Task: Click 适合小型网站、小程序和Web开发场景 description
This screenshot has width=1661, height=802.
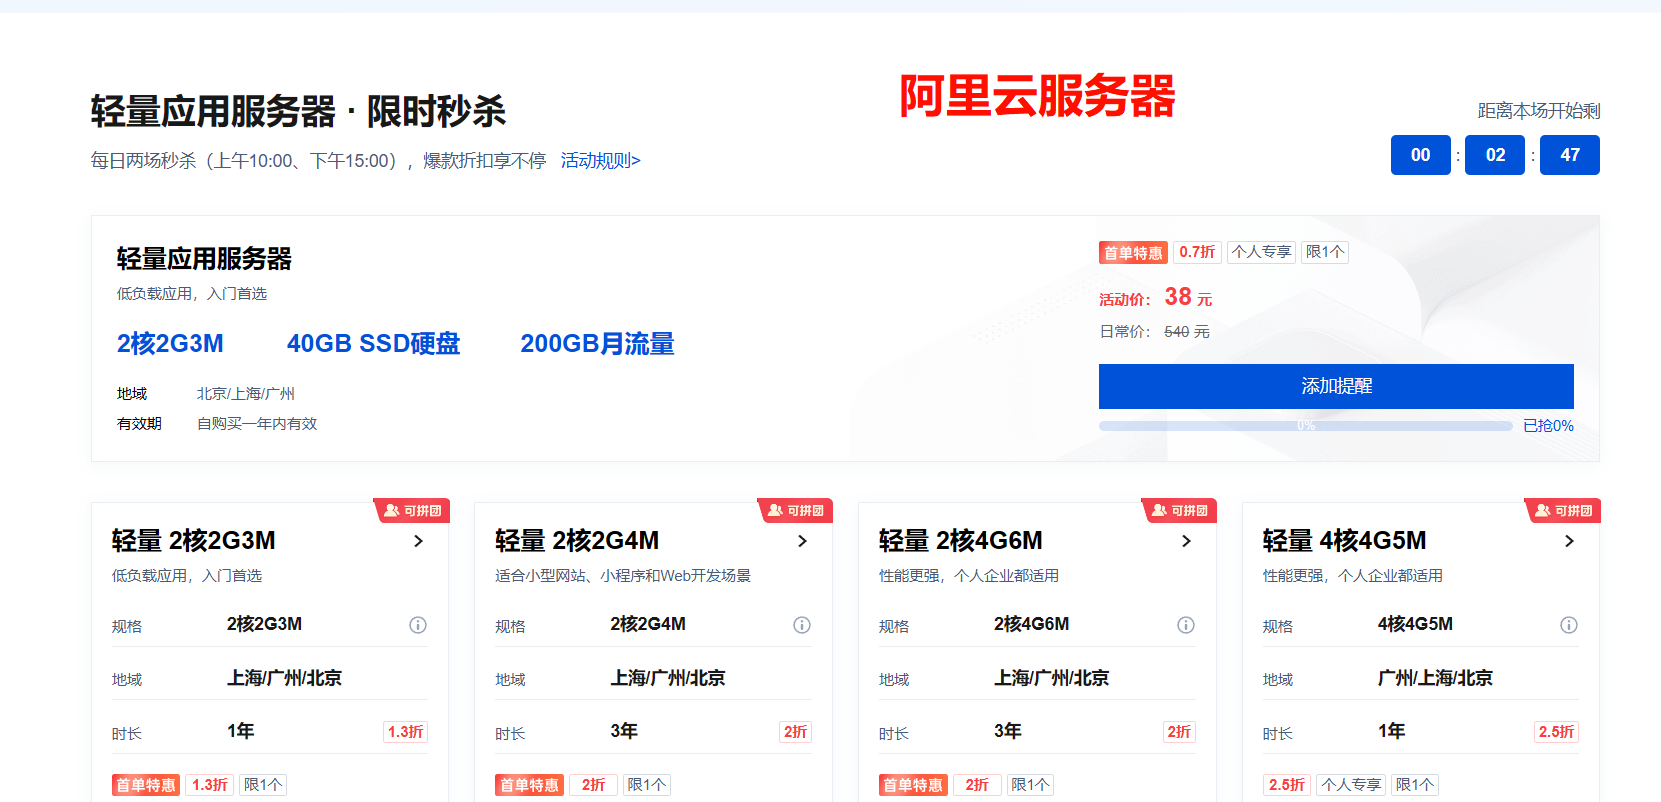Action: [x=623, y=576]
